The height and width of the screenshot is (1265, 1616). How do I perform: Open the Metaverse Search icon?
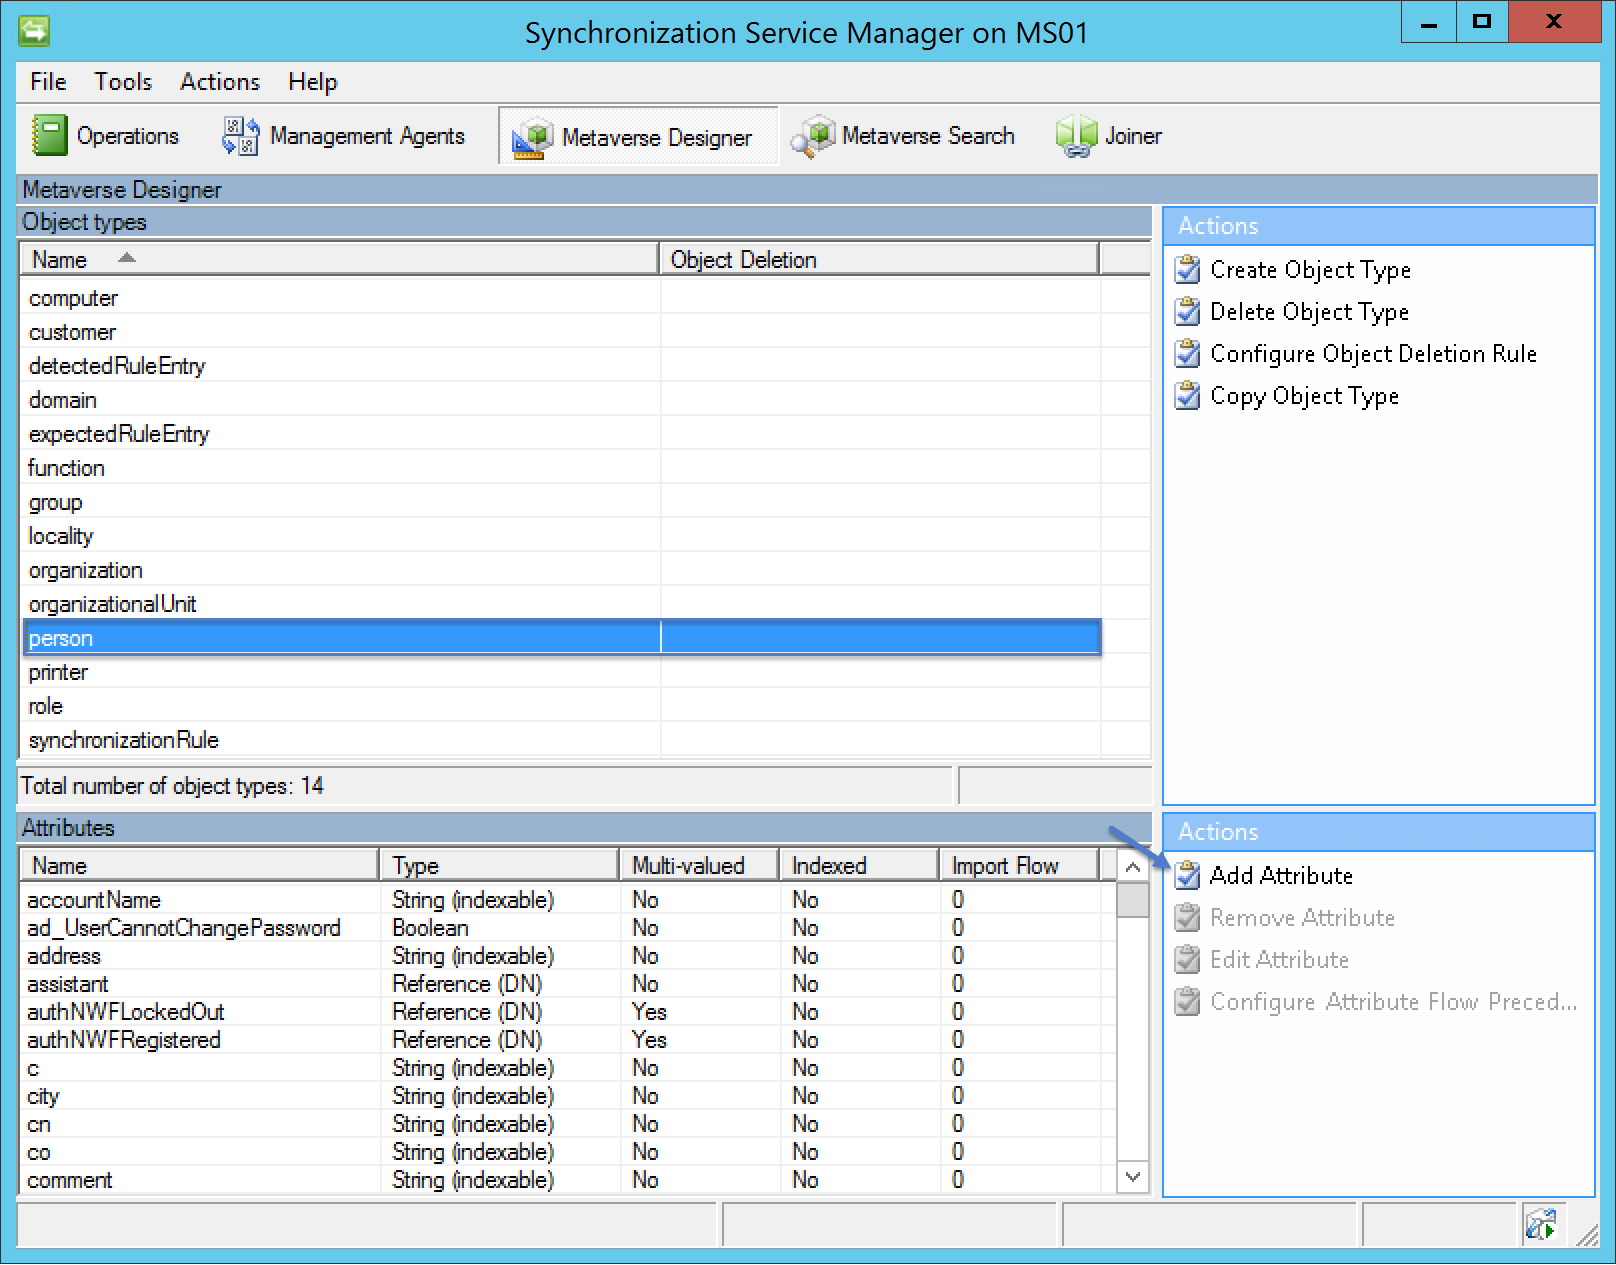(812, 136)
